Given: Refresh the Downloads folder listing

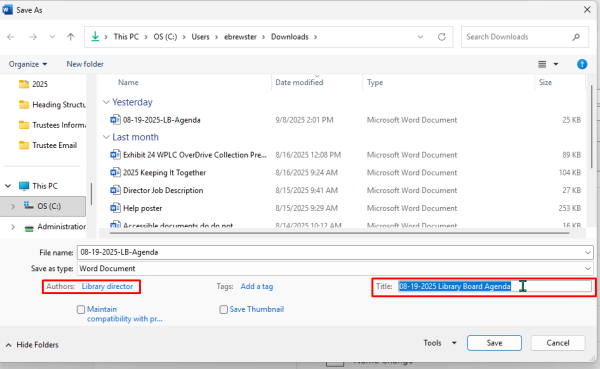Looking at the screenshot, I should (x=442, y=37).
